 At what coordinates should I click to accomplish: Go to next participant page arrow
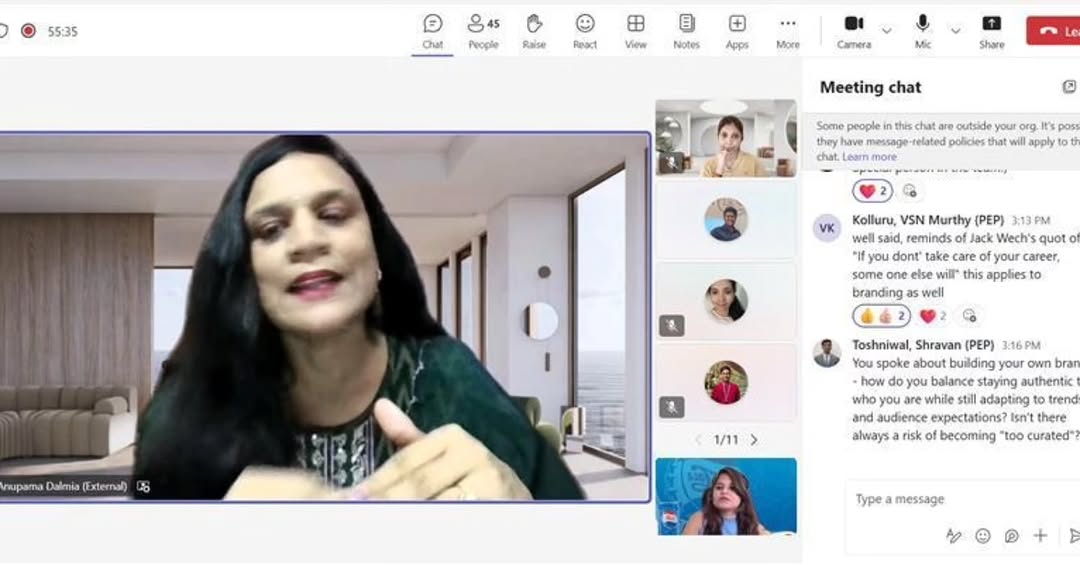754,440
